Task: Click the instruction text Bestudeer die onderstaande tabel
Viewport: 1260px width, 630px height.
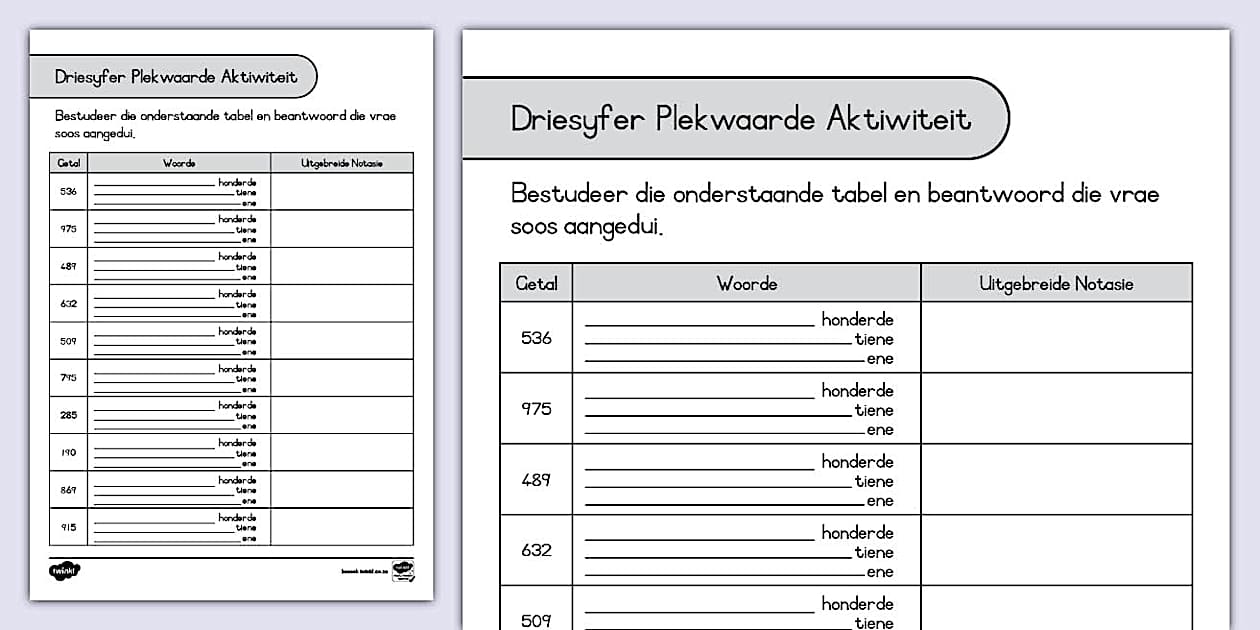Action: coord(833,208)
